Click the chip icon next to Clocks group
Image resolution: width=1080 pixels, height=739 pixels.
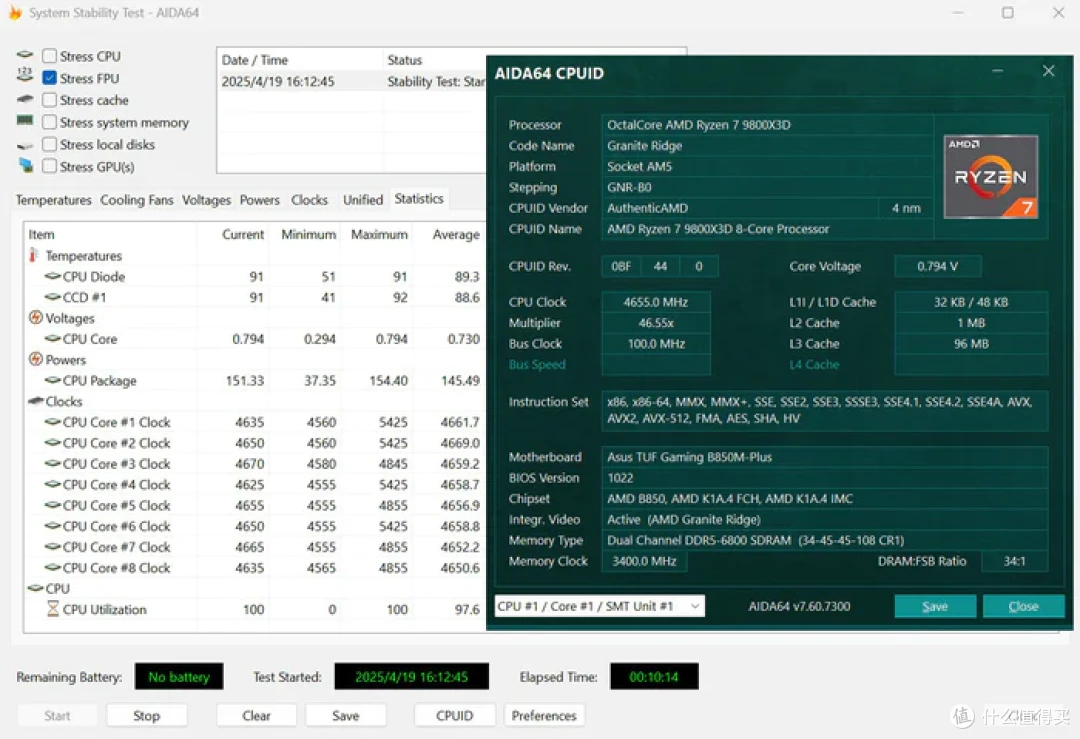pos(36,401)
